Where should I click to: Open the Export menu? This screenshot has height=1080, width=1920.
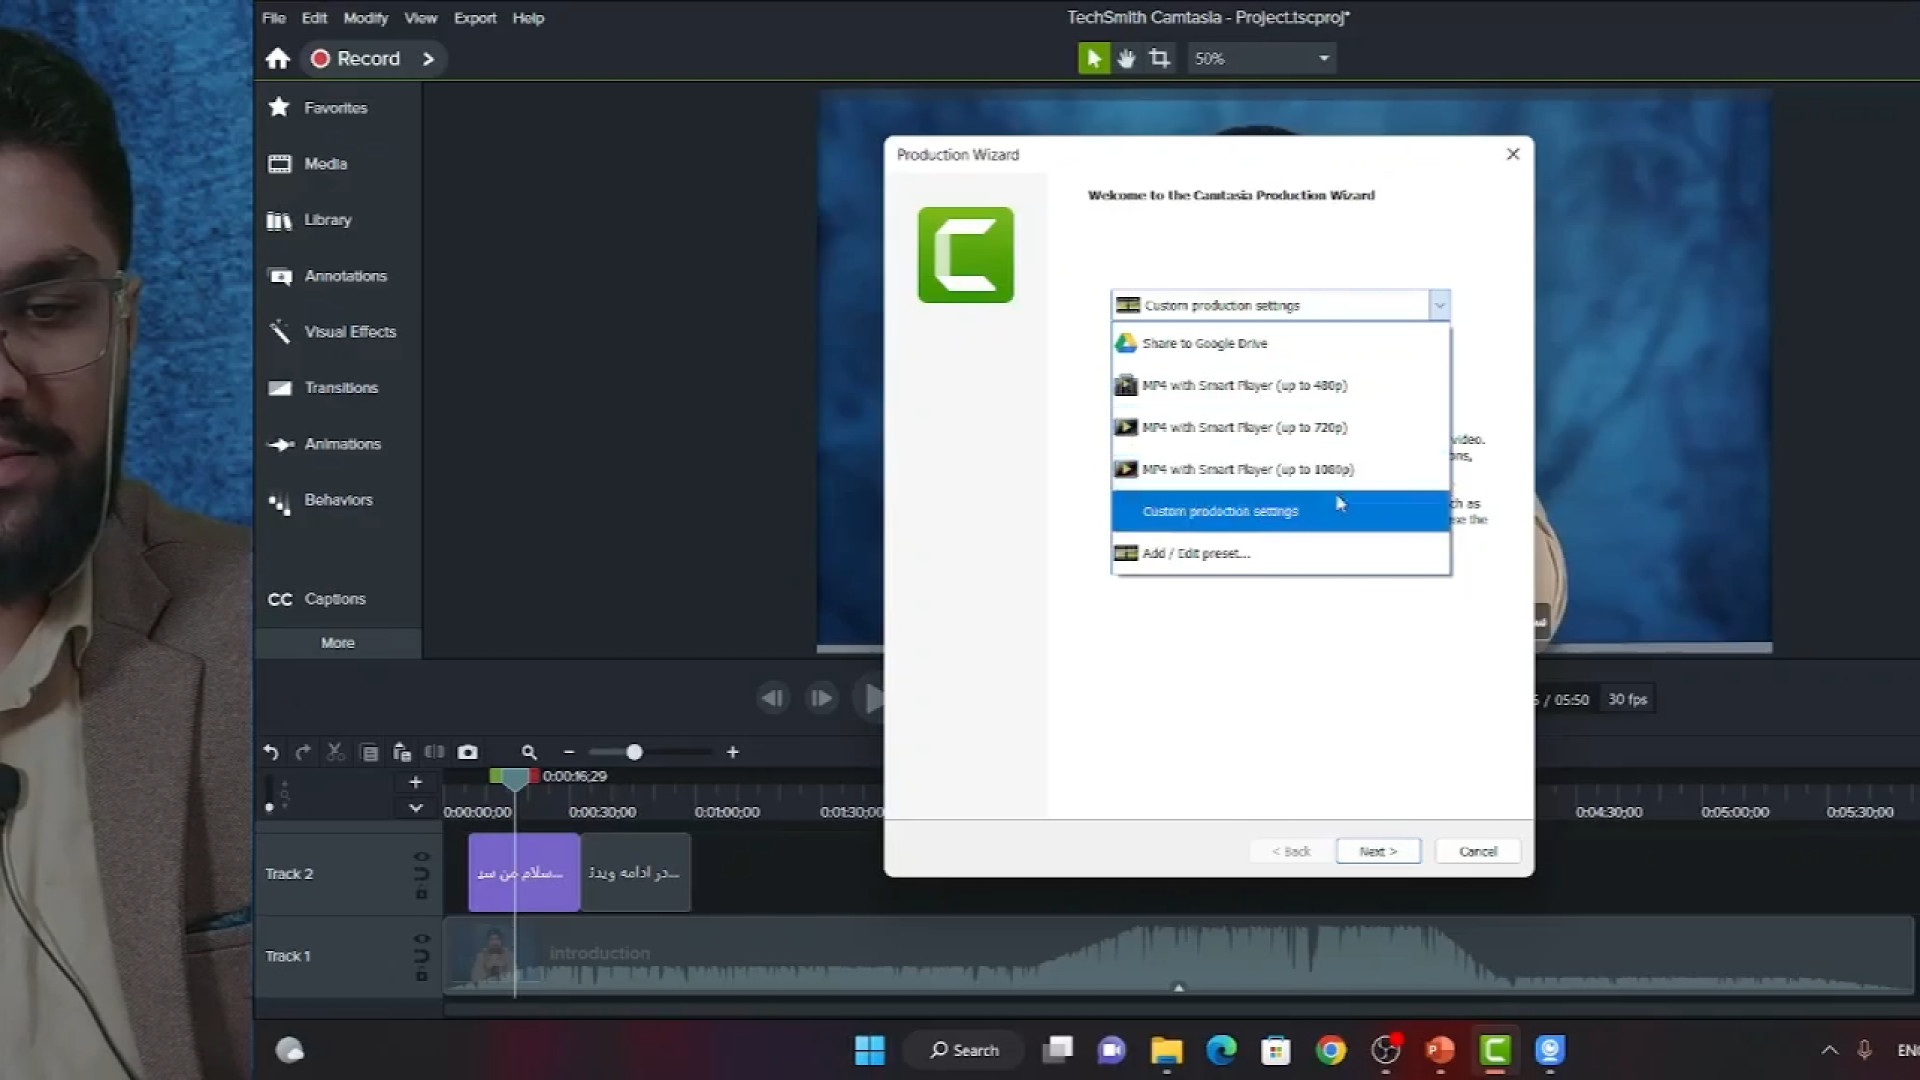(x=474, y=18)
